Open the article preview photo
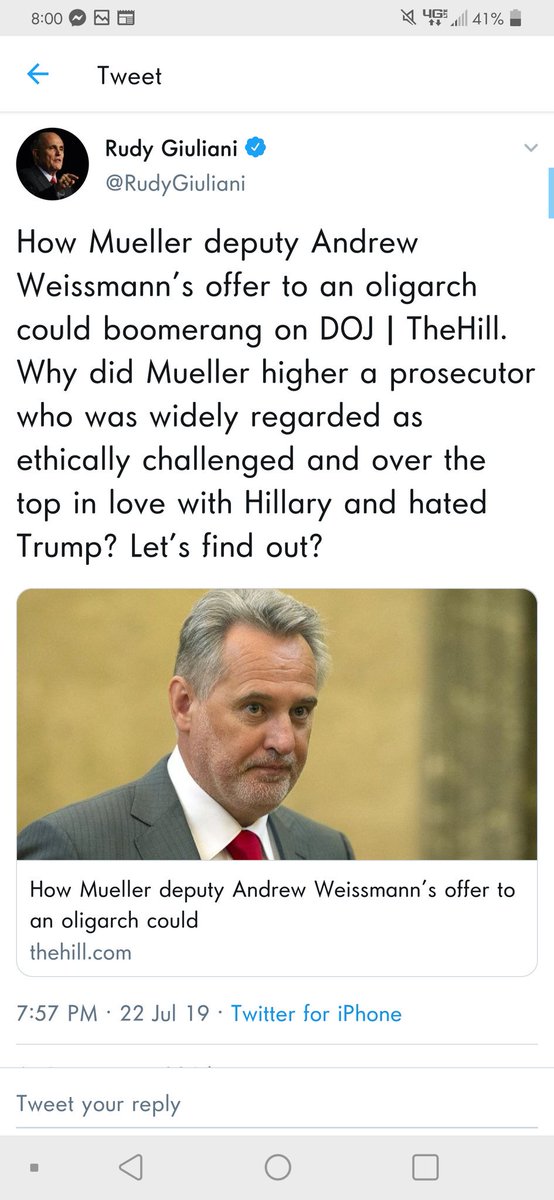The height and width of the screenshot is (1200, 554). pyautogui.click(x=277, y=724)
